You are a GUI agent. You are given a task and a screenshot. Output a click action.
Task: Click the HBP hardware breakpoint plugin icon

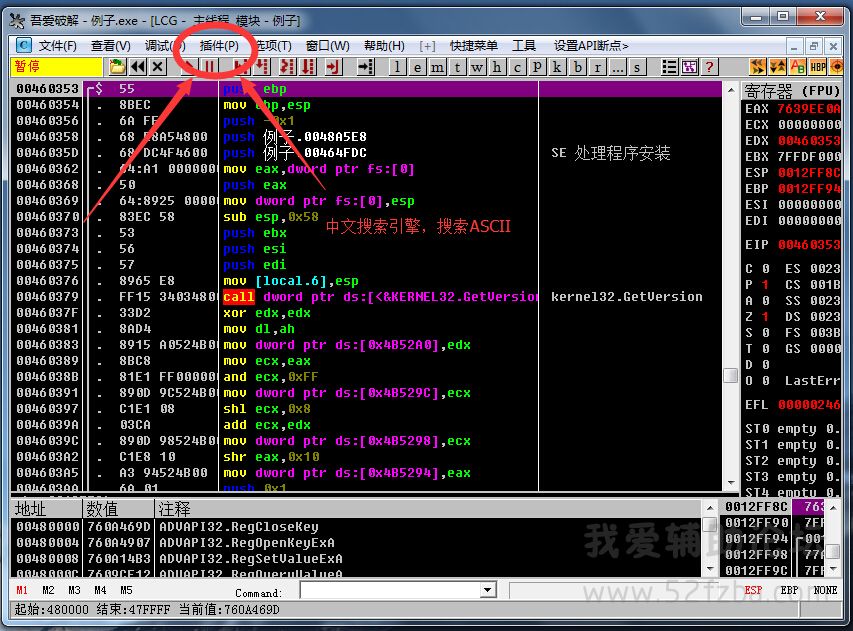[x=818, y=67]
